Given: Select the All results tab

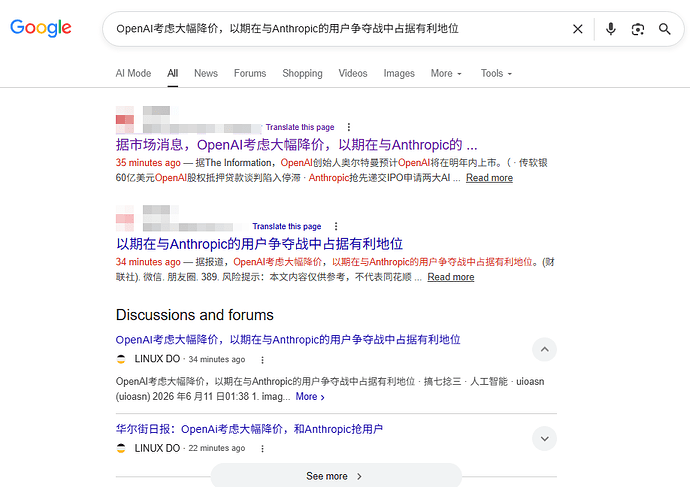Looking at the screenshot, I should click(x=172, y=73).
